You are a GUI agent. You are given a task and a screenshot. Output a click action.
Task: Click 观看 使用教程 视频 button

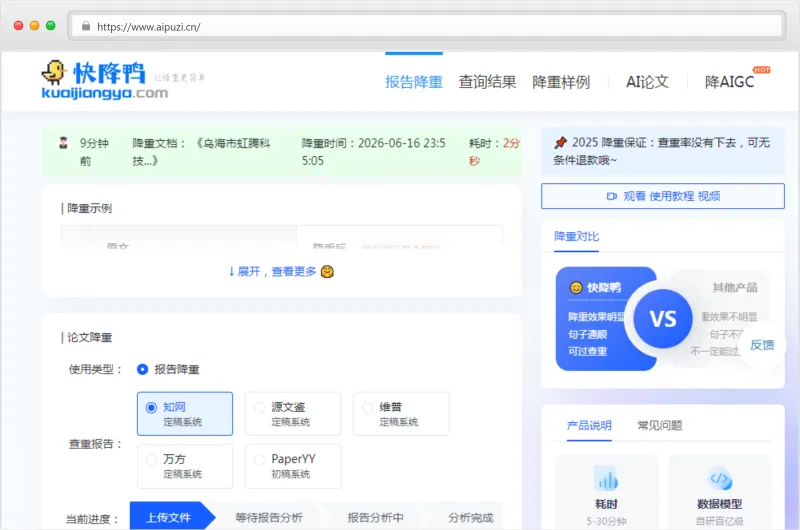(x=663, y=196)
